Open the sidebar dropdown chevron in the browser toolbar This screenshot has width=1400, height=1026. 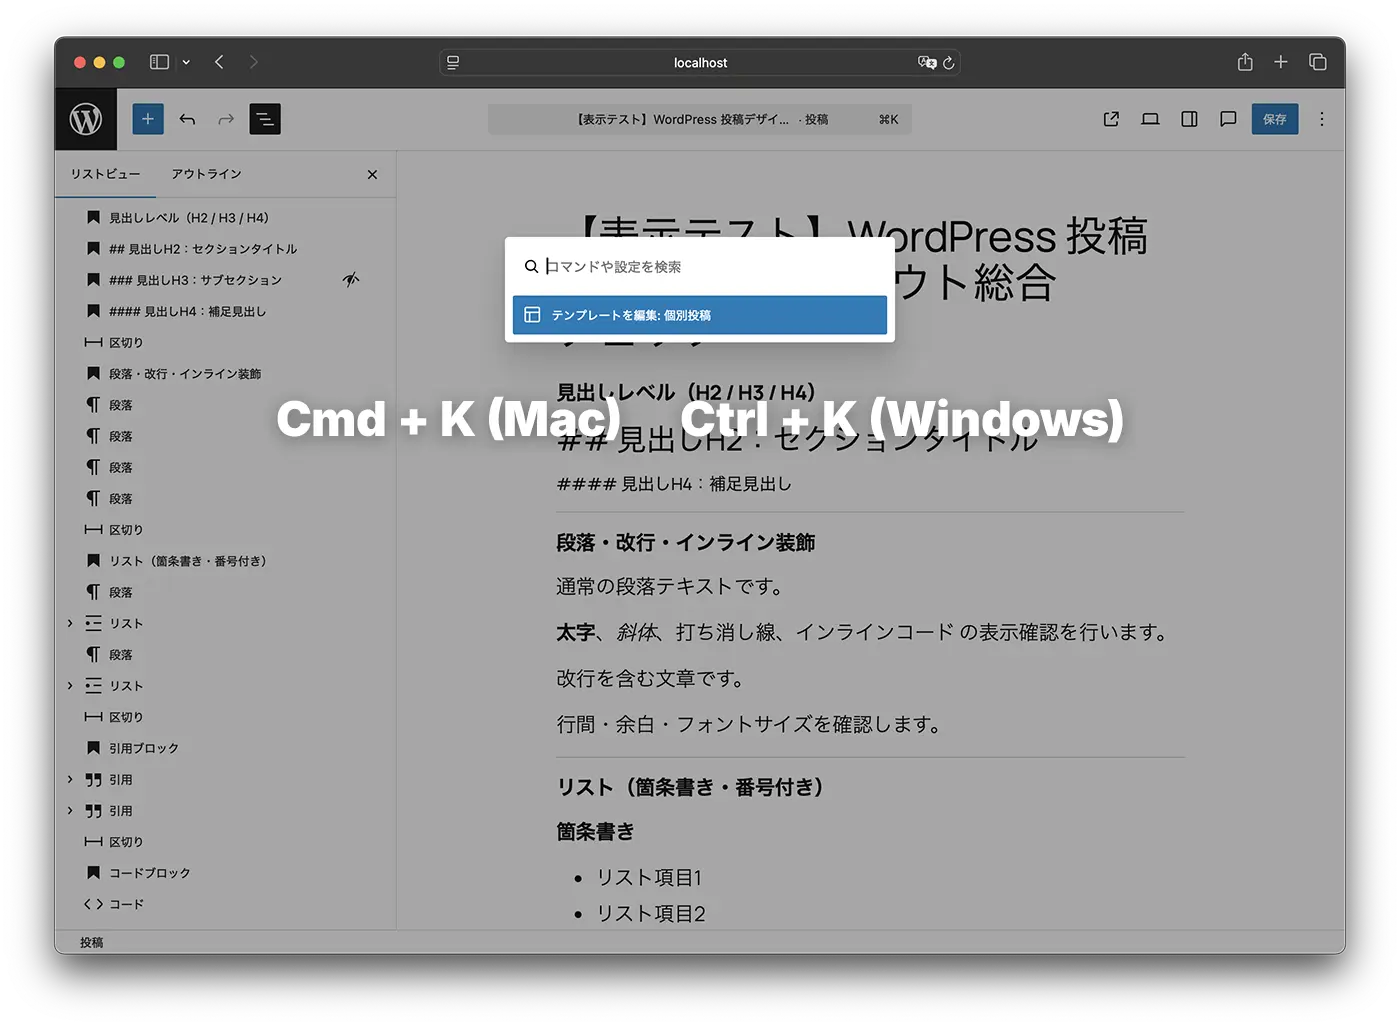click(185, 61)
